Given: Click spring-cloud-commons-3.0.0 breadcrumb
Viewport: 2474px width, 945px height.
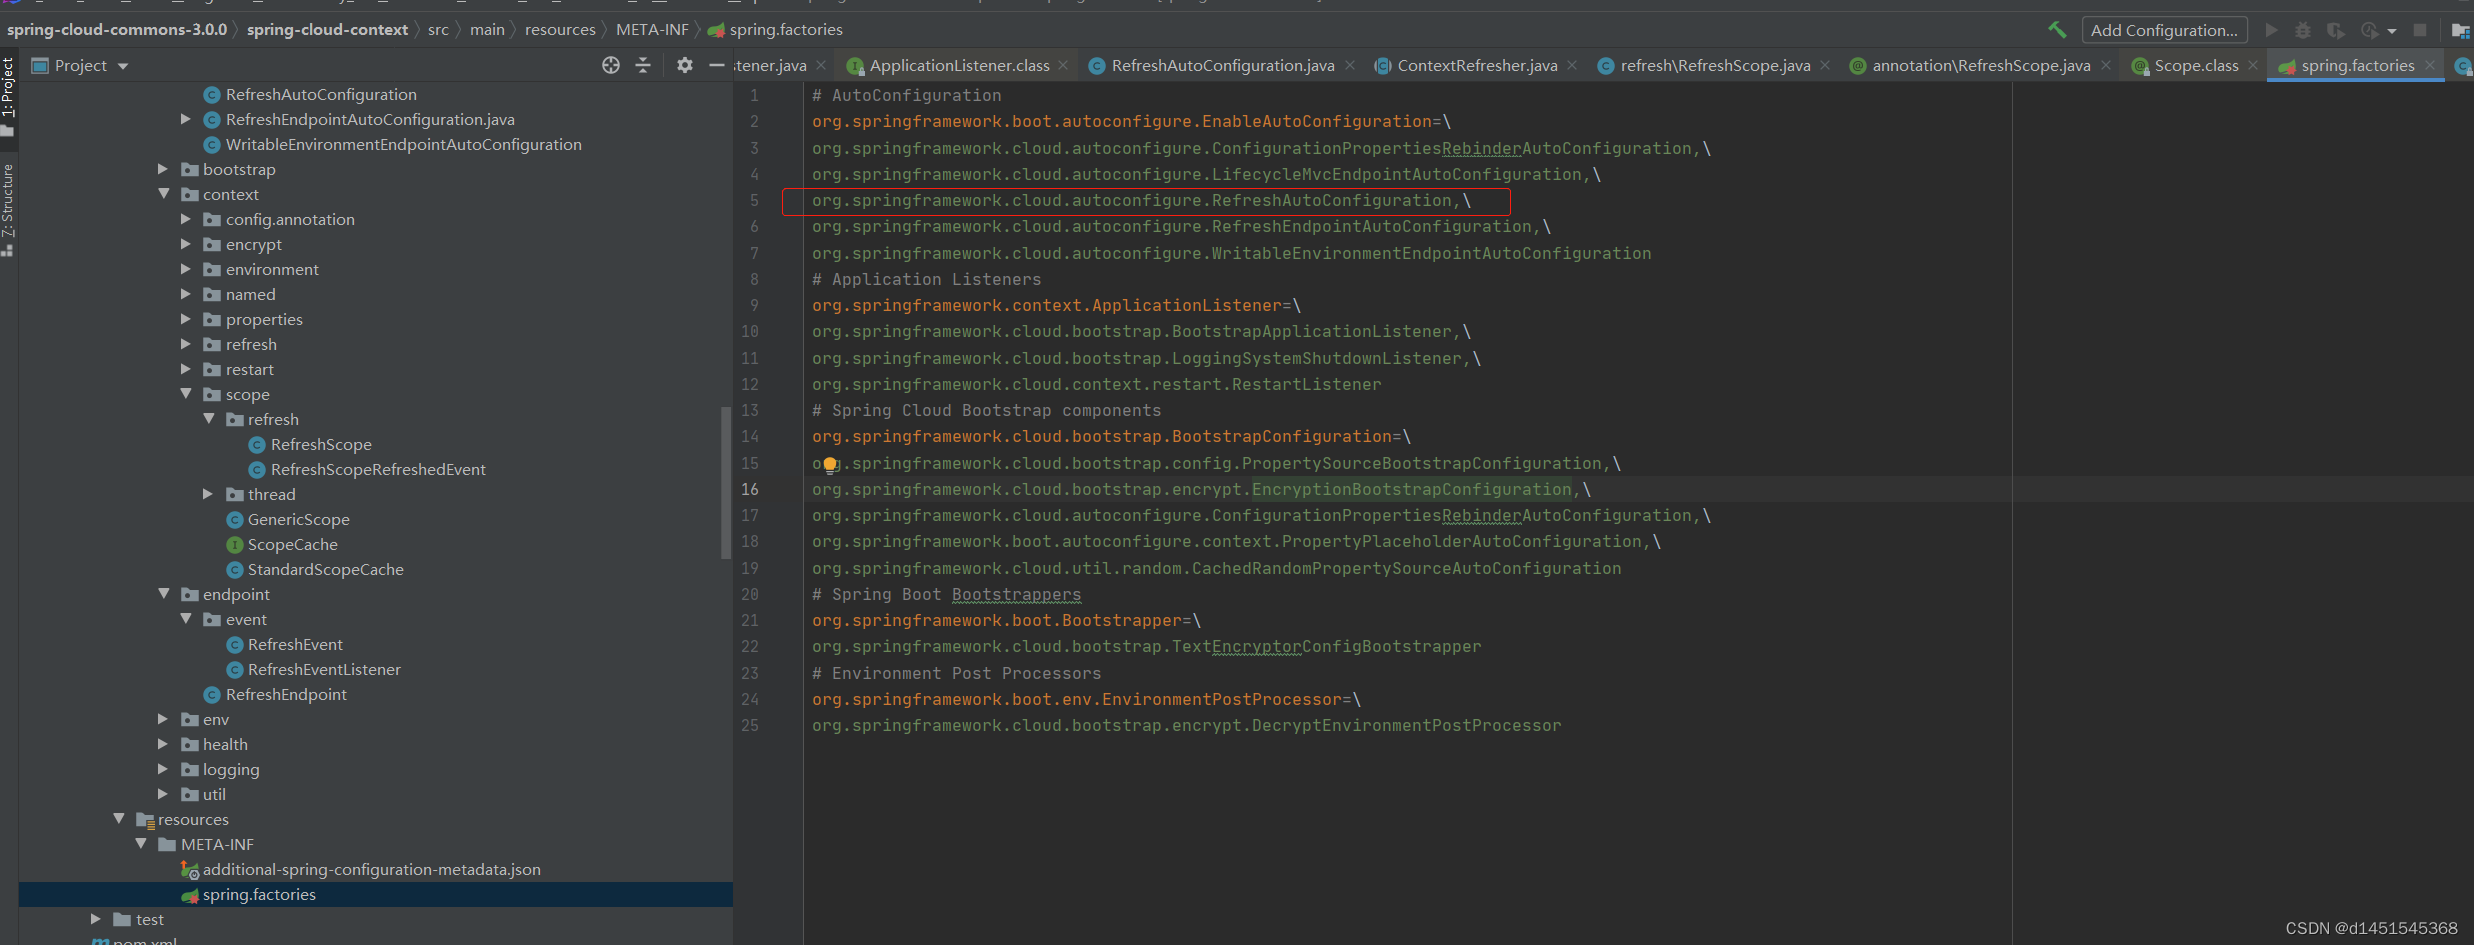Looking at the screenshot, I should pyautogui.click(x=117, y=29).
